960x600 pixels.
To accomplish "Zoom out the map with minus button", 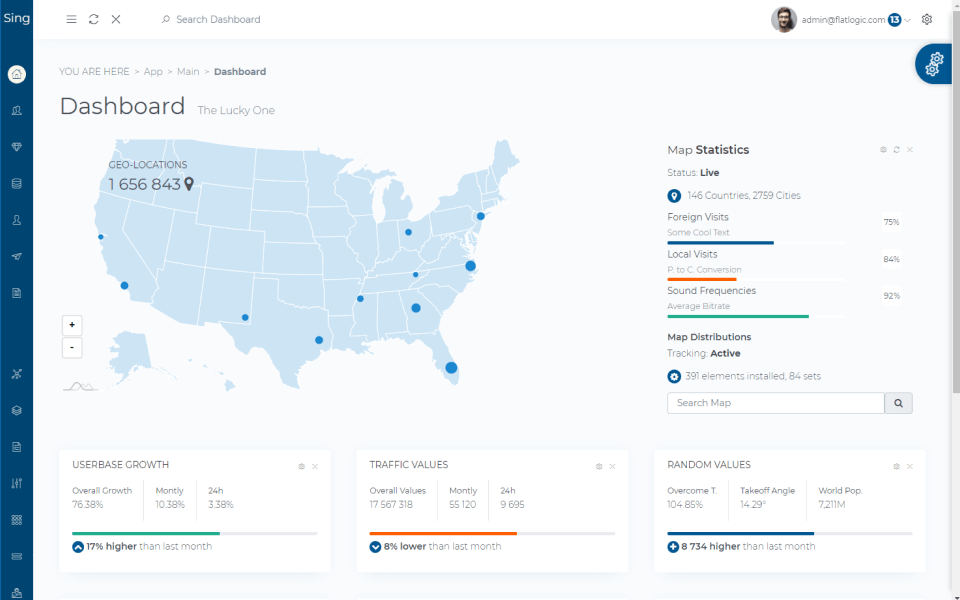I will click(x=71, y=348).
